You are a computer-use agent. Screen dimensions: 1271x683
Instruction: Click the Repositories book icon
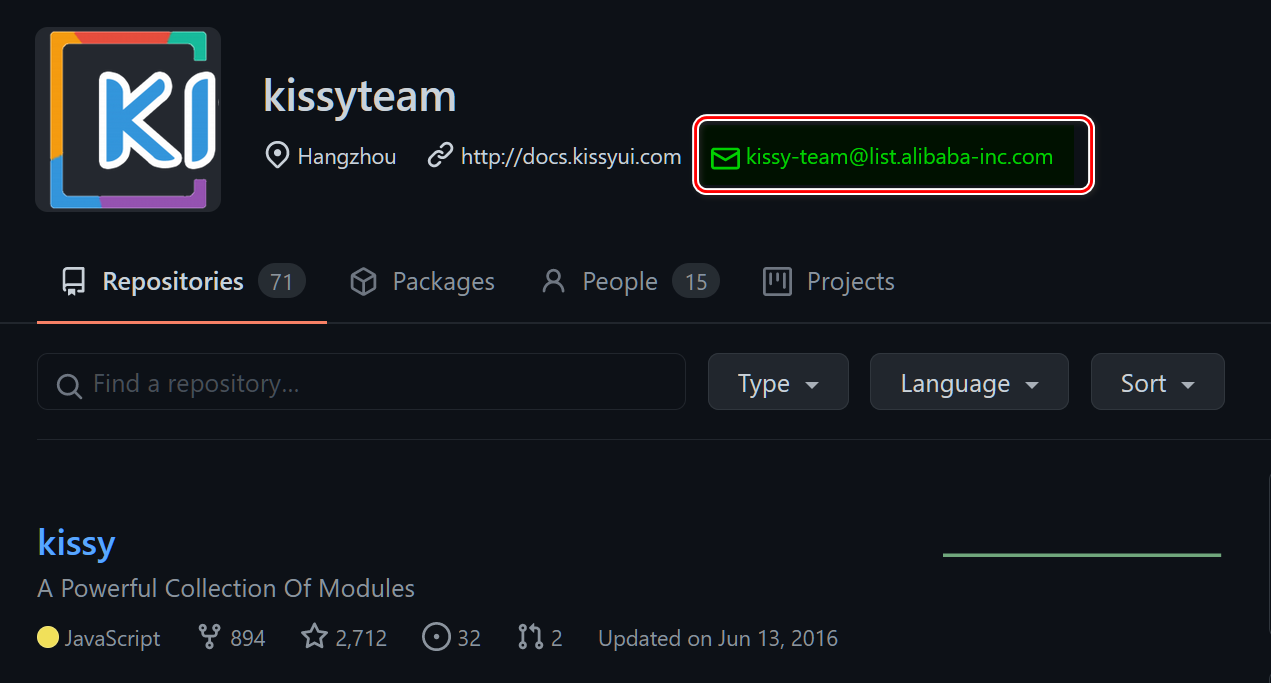click(x=73, y=282)
